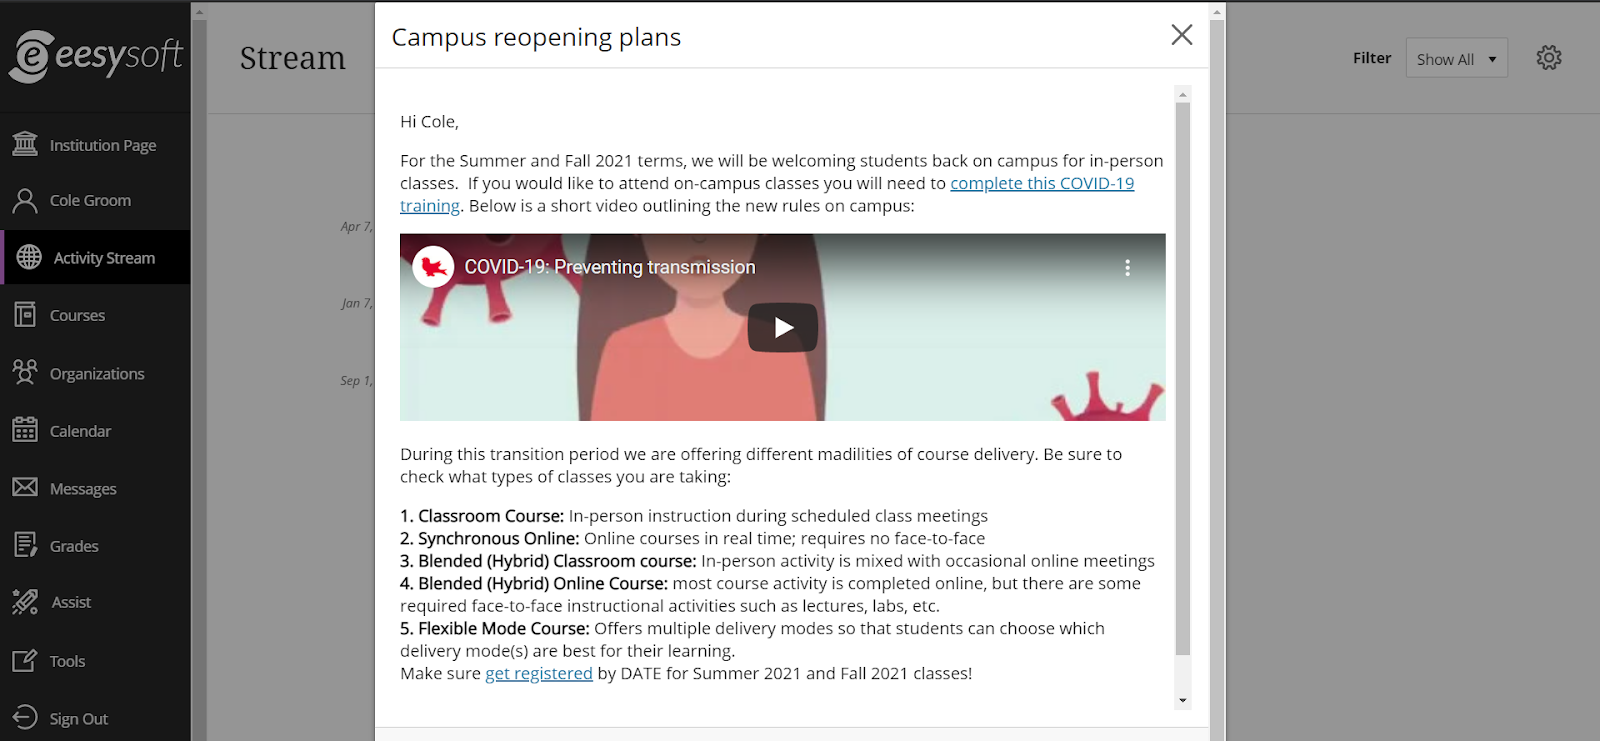The height and width of the screenshot is (741, 1600).
Task: Click the 'Campus reopening plans' dialog title
Action: point(536,37)
